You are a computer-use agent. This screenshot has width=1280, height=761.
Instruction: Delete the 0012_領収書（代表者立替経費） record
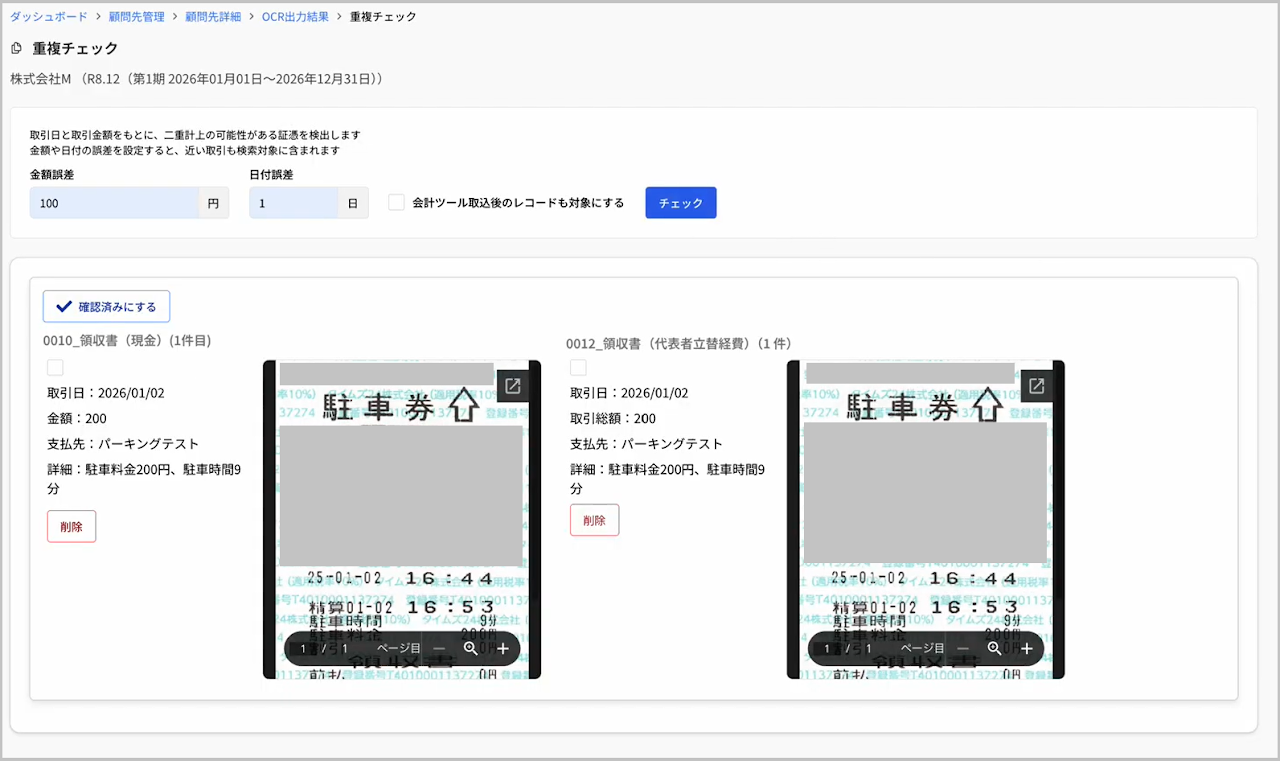(x=594, y=520)
